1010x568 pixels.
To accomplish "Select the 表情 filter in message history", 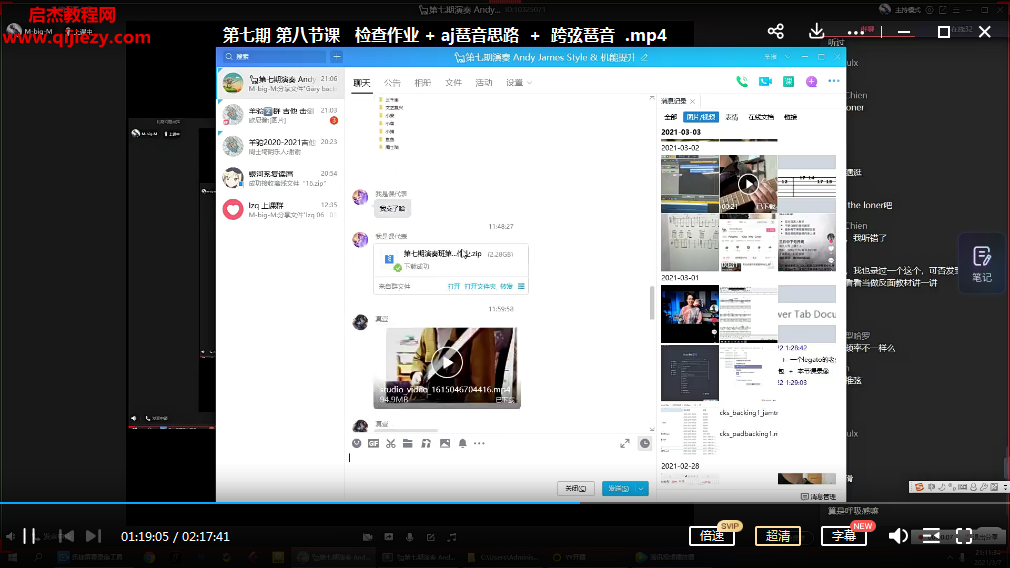I will 732,117.
